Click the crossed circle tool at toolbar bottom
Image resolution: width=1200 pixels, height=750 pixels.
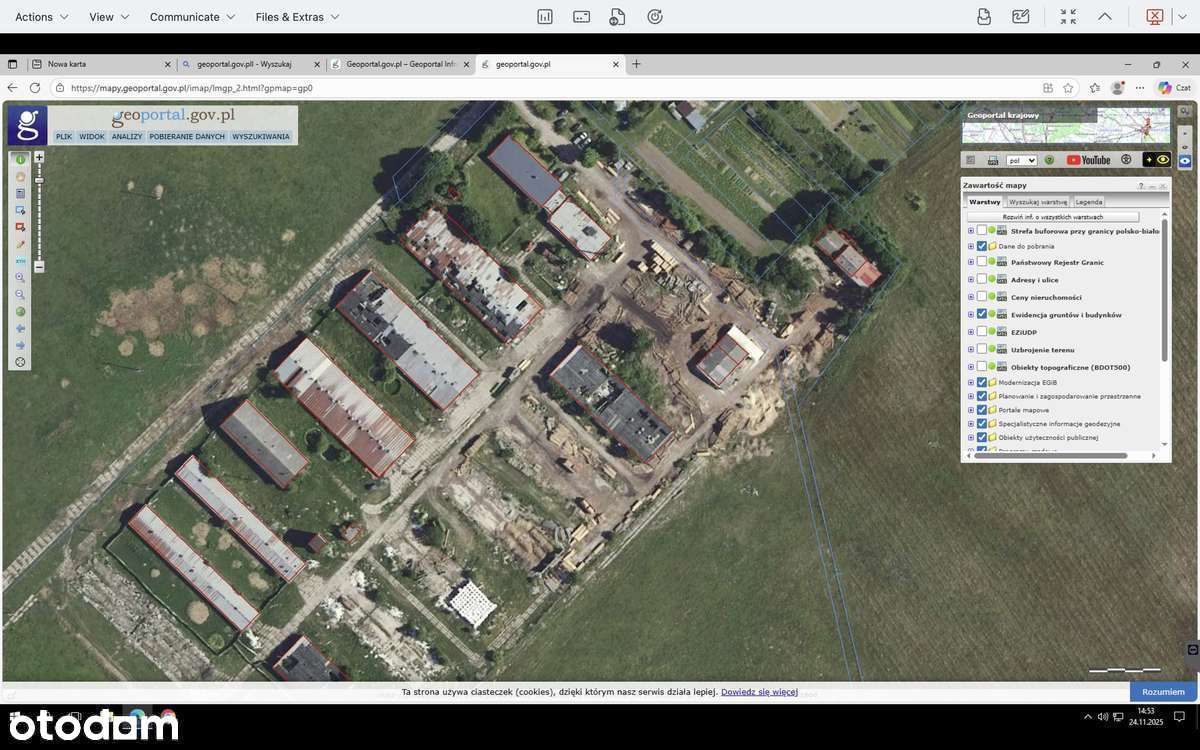(20, 362)
